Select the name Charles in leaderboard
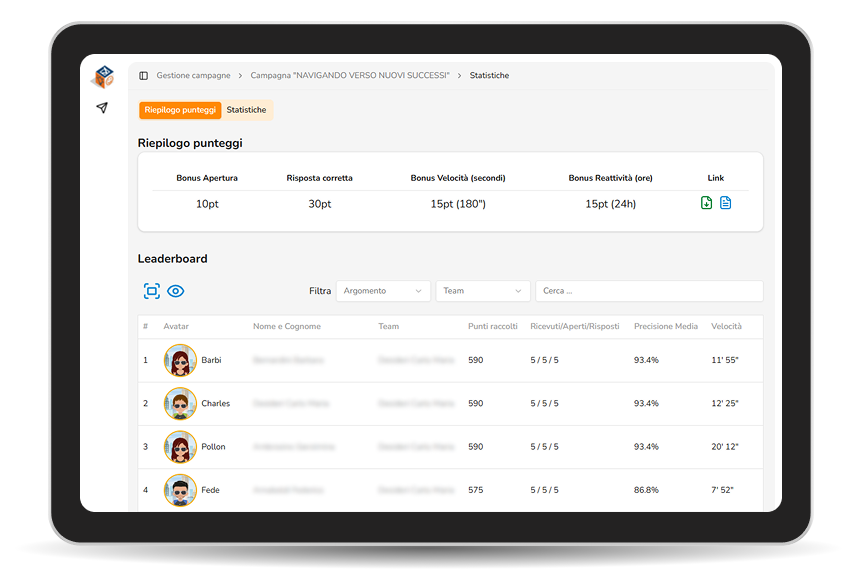The height and width of the screenshot is (588, 861). 216,404
